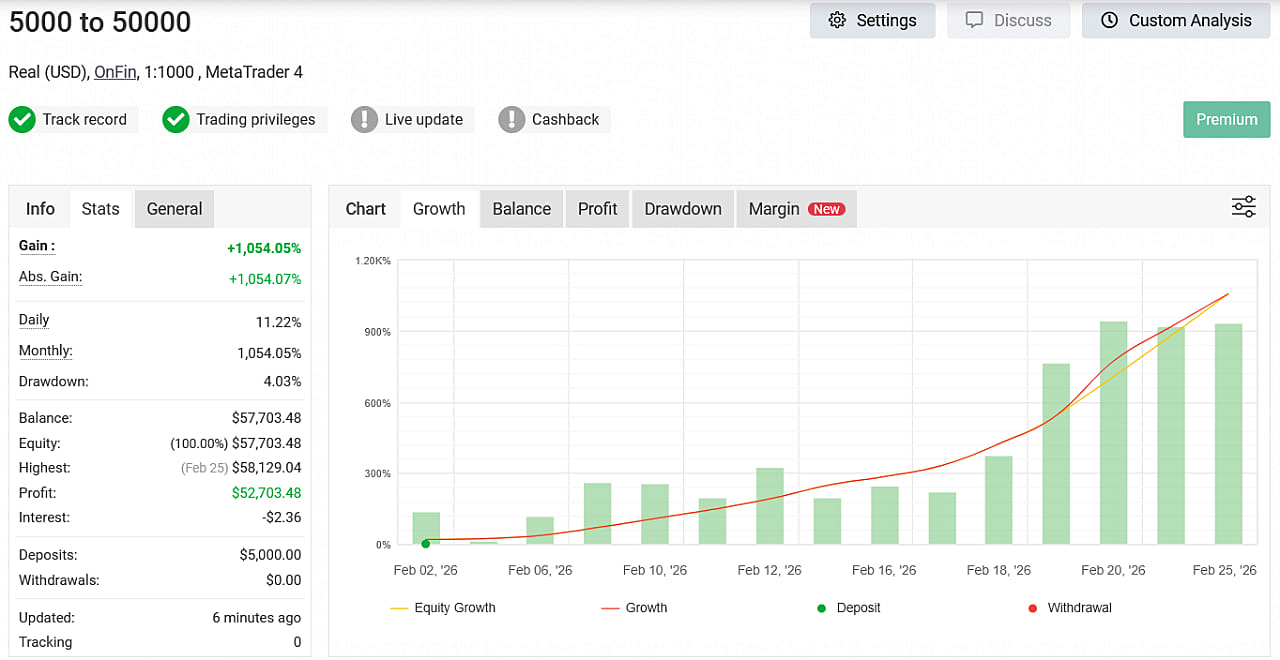Toggle Equity Growth line in legend
Screen dimensions: 1280x660
(x=443, y=608)
